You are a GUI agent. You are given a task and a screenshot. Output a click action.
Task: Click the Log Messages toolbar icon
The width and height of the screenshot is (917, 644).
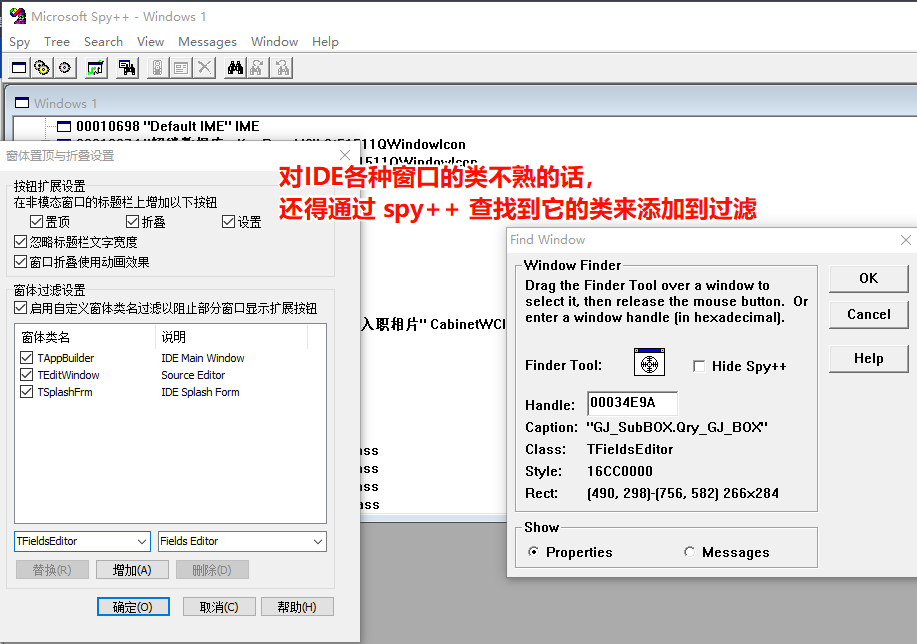click(96, 67)
